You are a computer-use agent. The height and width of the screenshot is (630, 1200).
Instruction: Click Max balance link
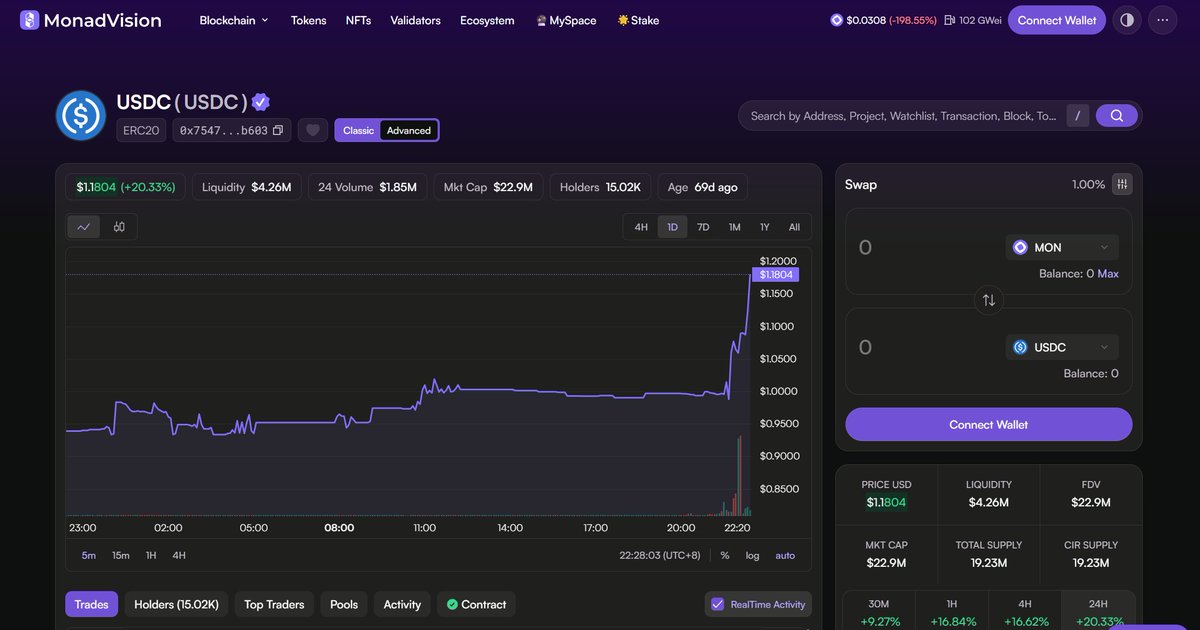[x=1108, y=273]
